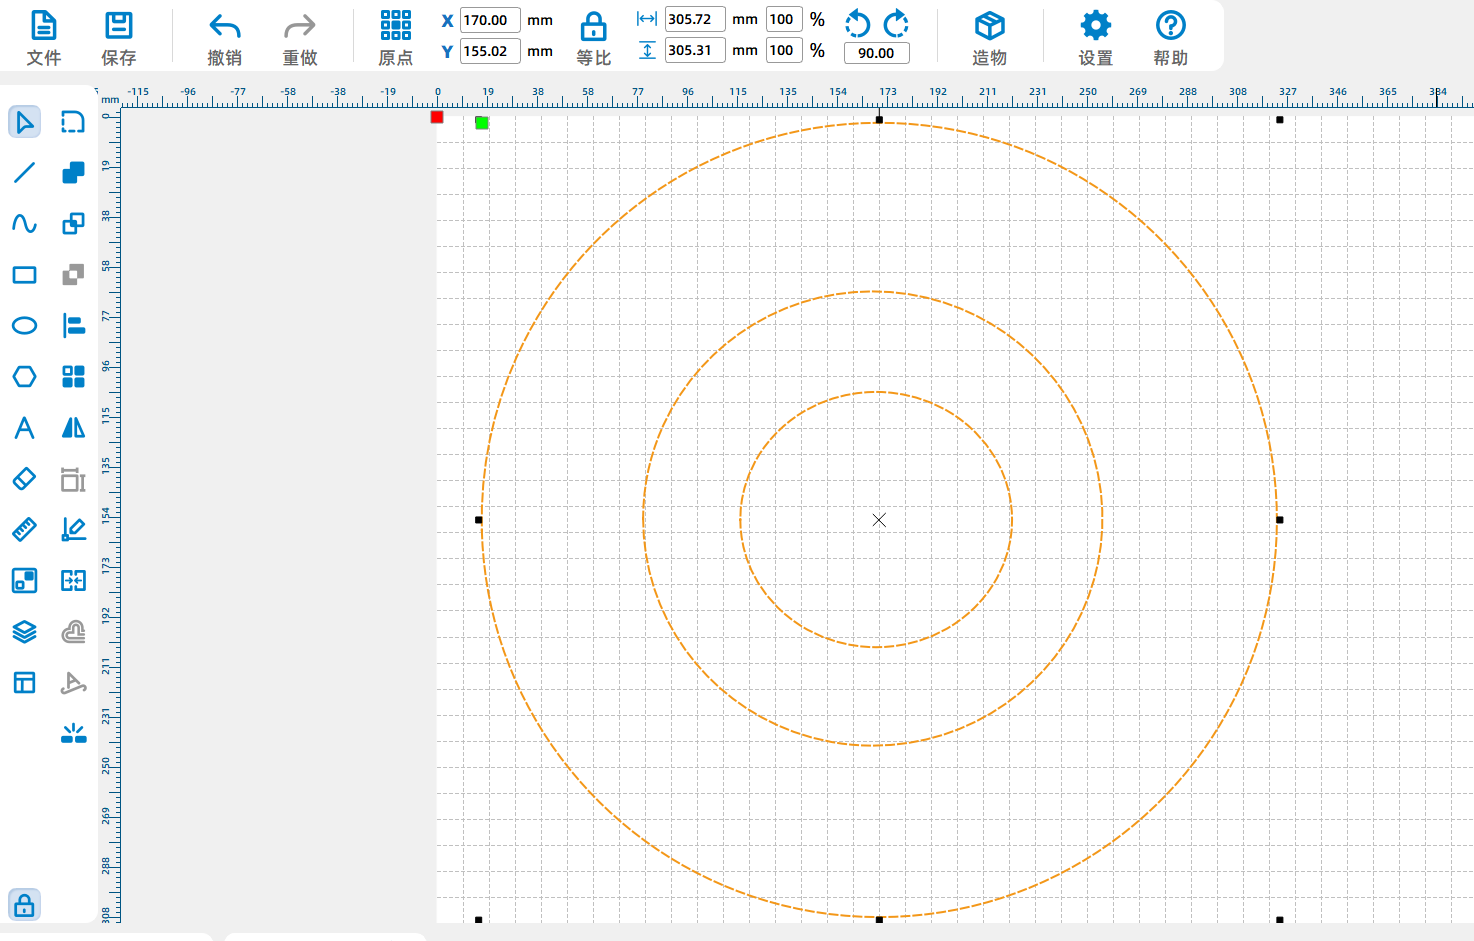
Task: Open the 文件 file menu
Action: (44, 38)
